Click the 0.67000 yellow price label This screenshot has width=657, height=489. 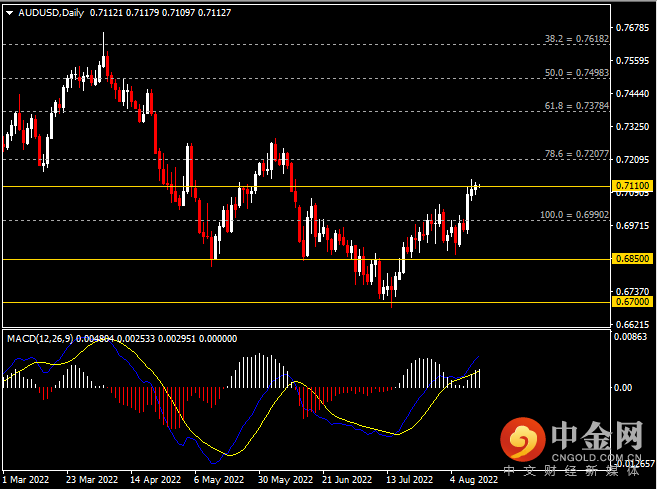(633, 302)
